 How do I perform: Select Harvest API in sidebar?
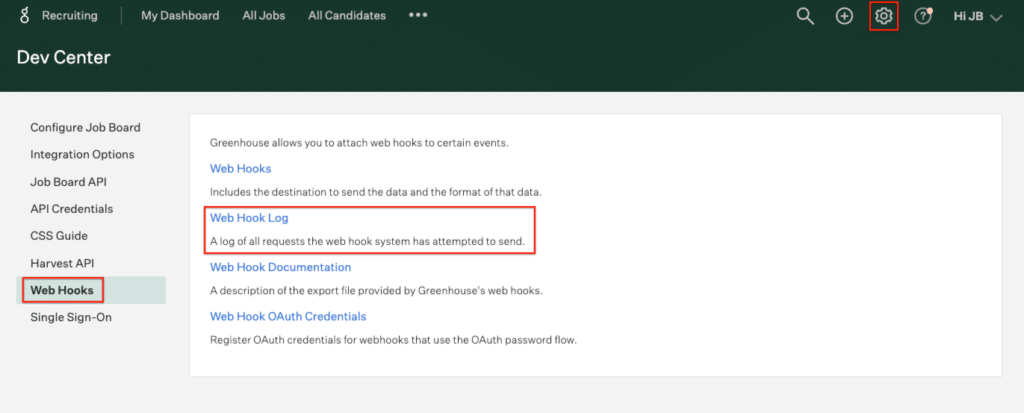62,263
